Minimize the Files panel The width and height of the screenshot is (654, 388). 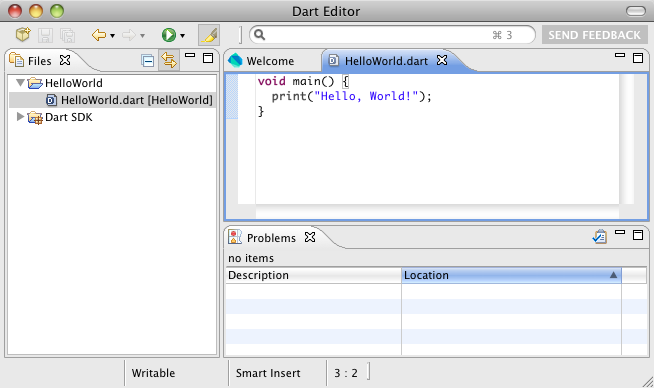[190, 55]
